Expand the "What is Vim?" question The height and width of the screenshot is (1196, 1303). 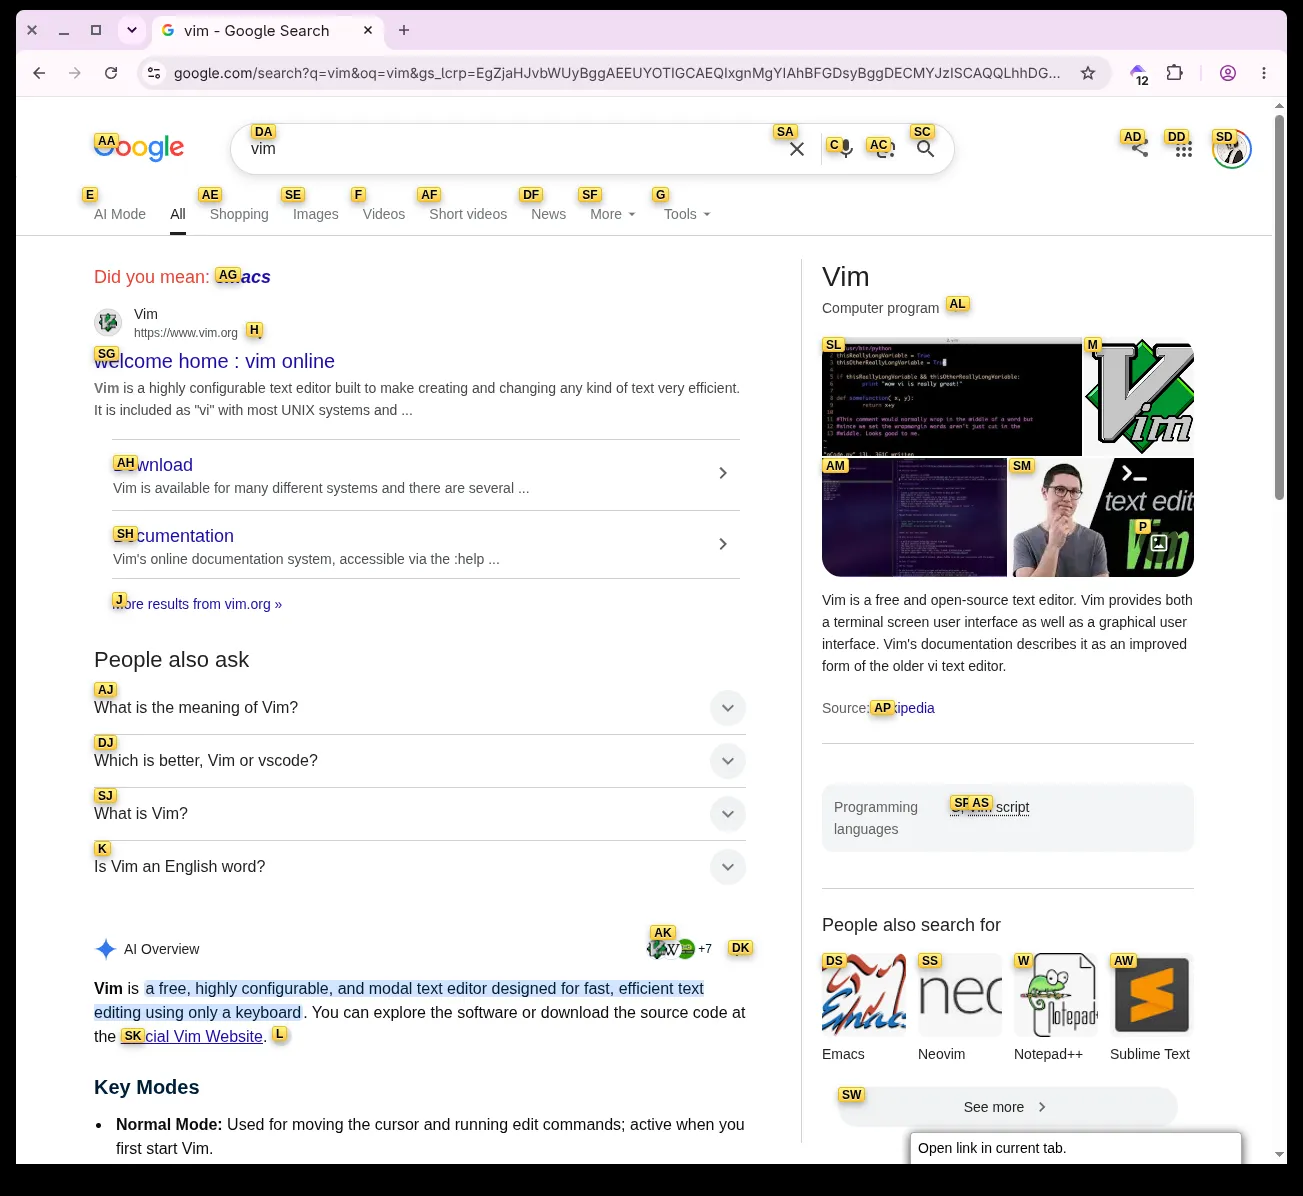(420, 814)
